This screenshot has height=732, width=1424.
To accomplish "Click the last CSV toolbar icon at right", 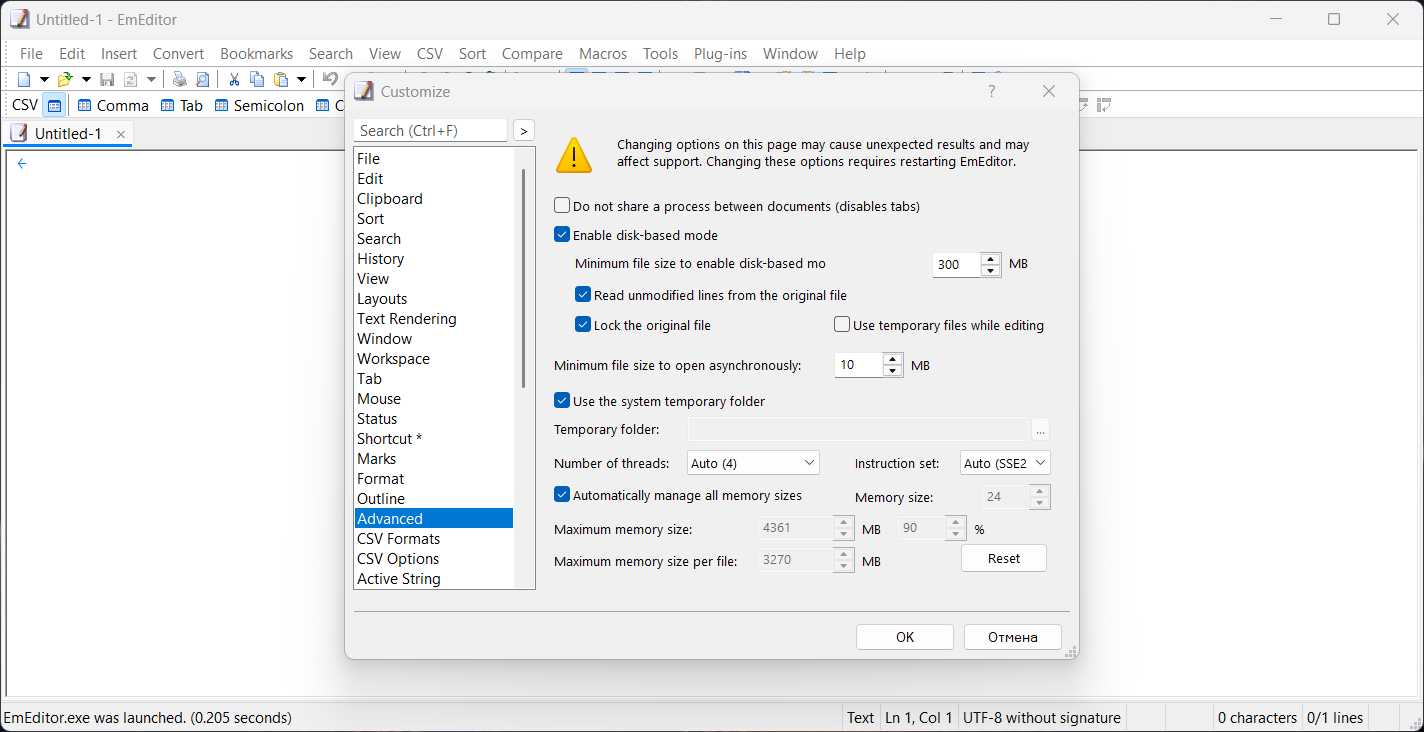I will point(1105,105).
